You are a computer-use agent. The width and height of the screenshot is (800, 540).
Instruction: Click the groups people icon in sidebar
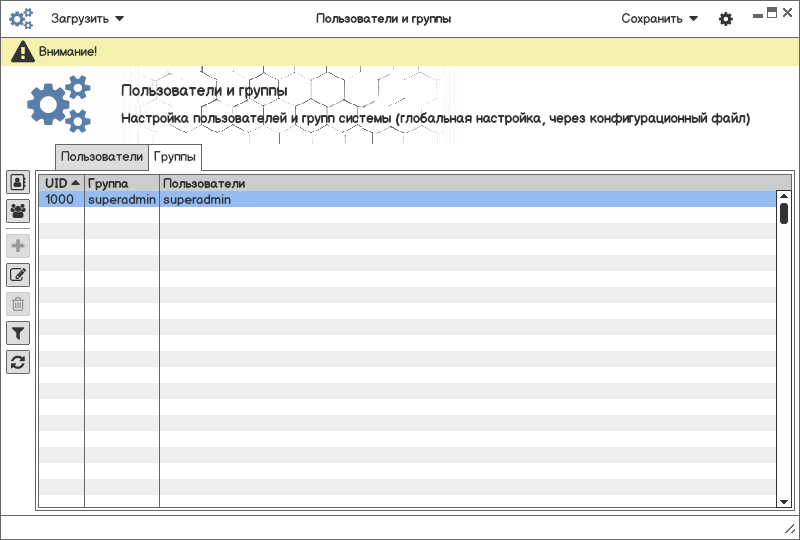(18, 211)
